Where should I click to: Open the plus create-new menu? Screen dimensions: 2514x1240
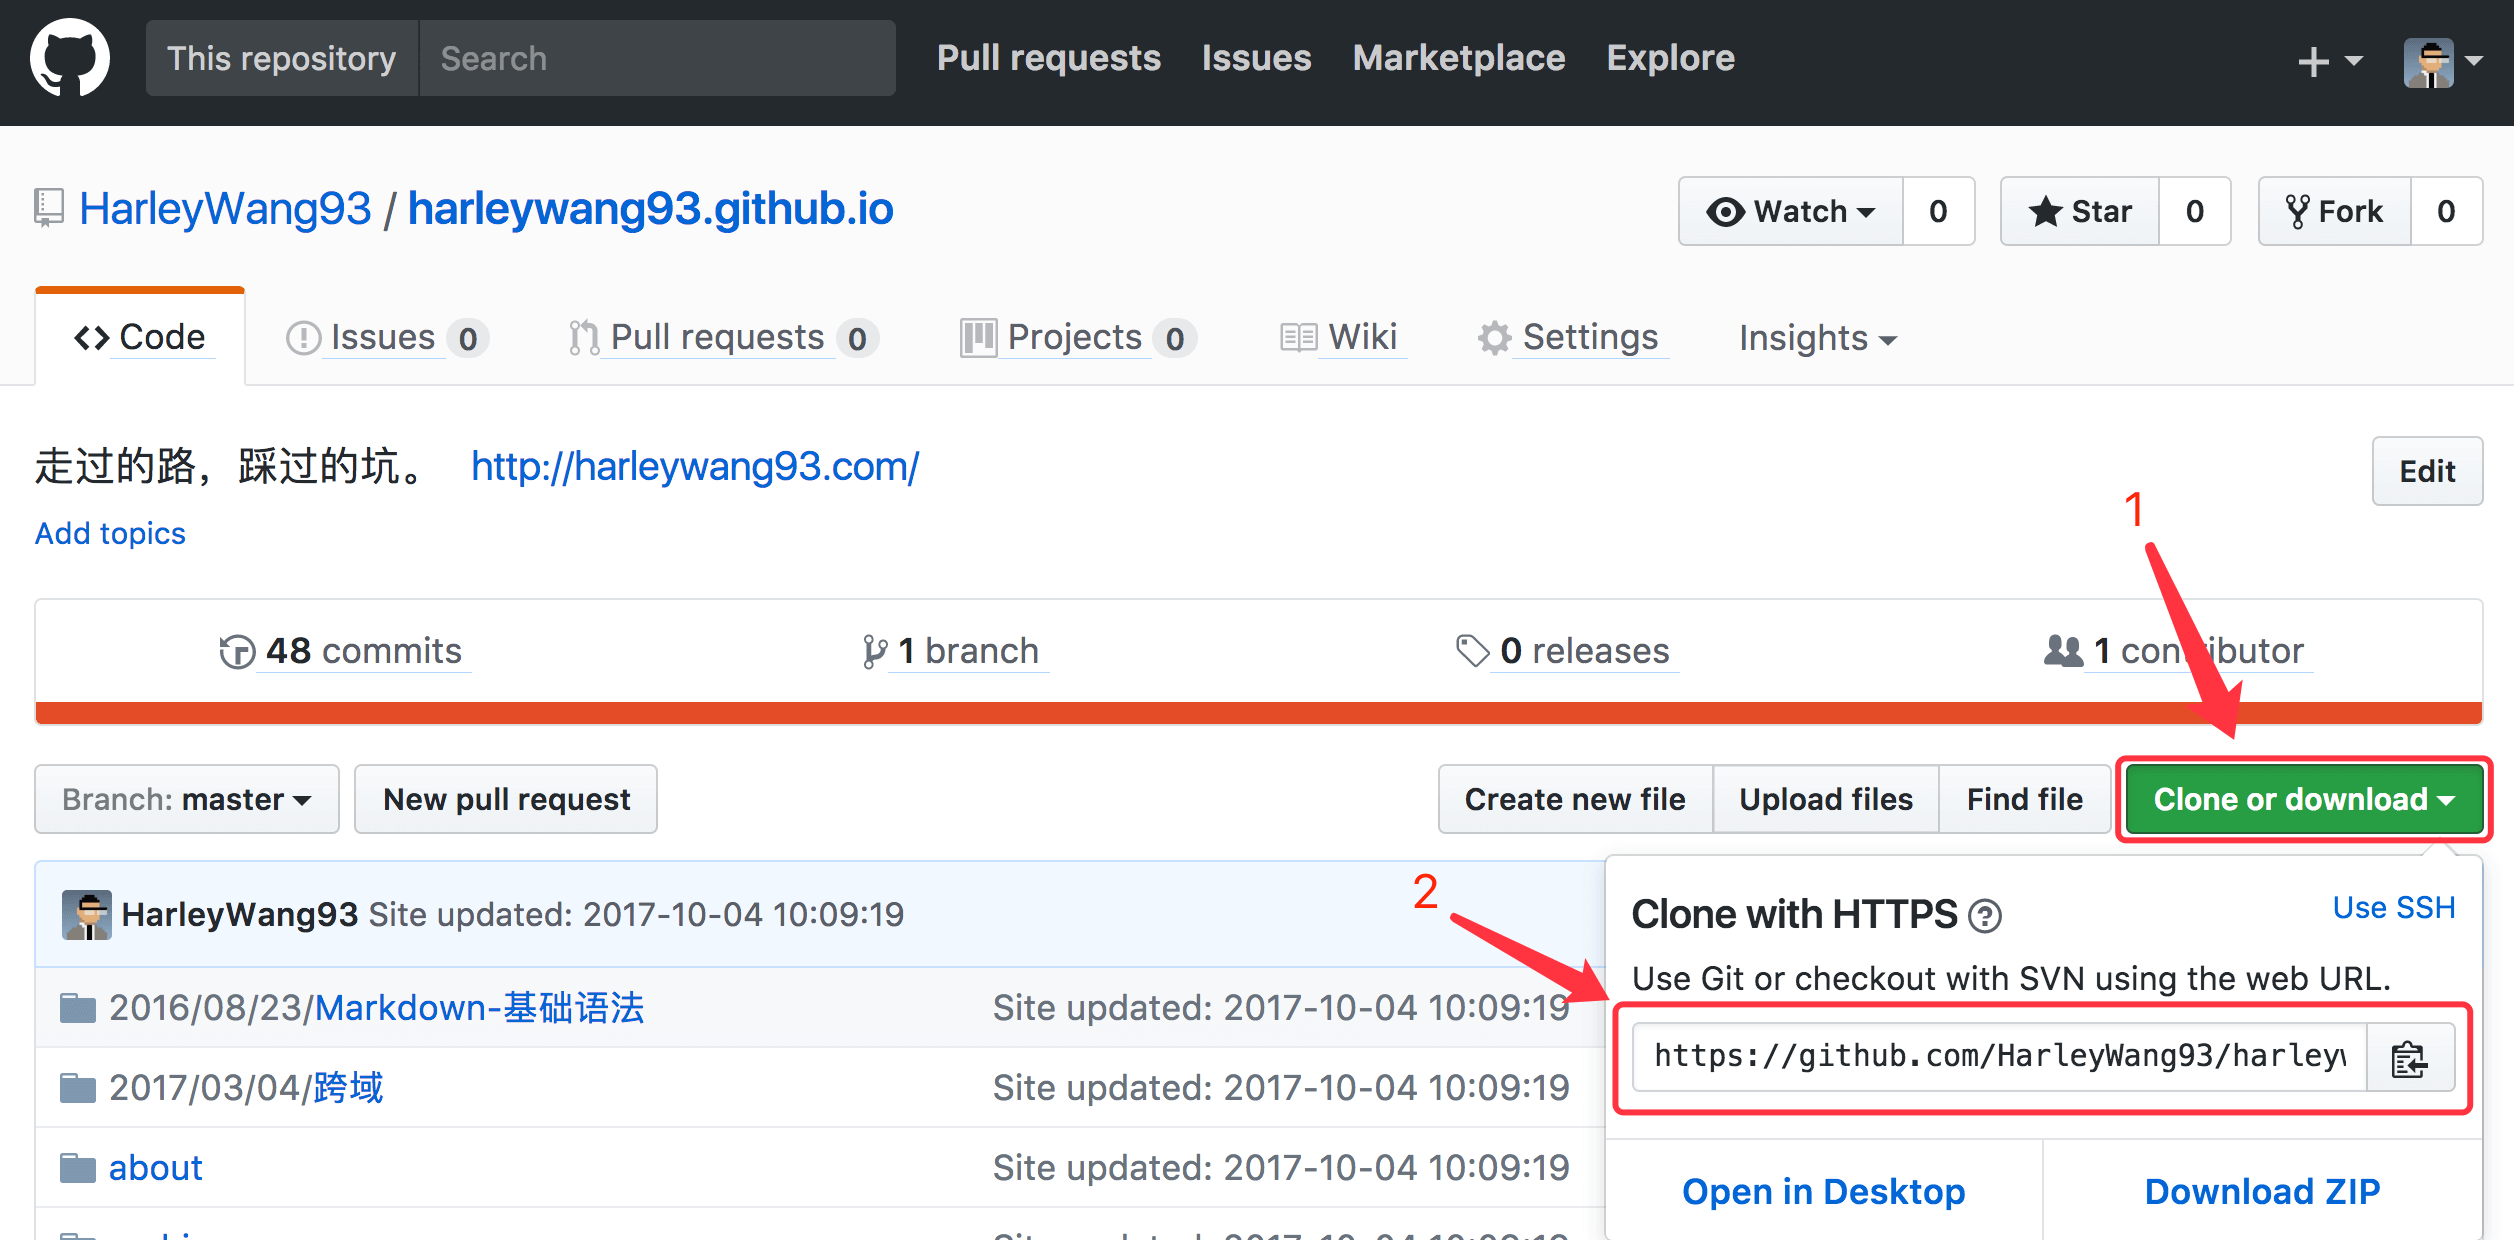[x=2331, y=61]
